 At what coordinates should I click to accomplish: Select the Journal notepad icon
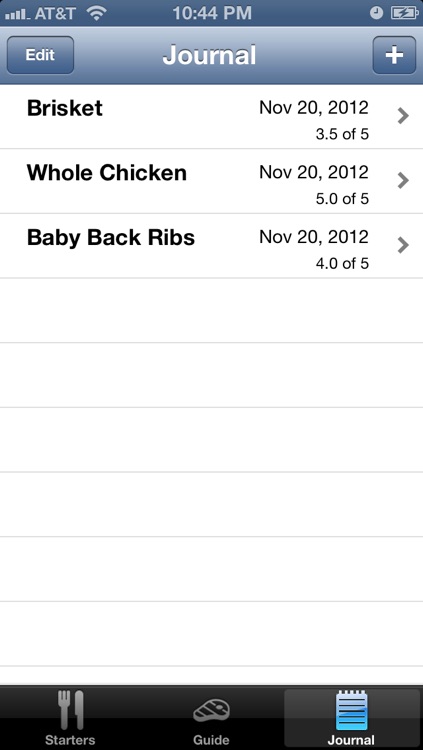[x=351, y=710]
